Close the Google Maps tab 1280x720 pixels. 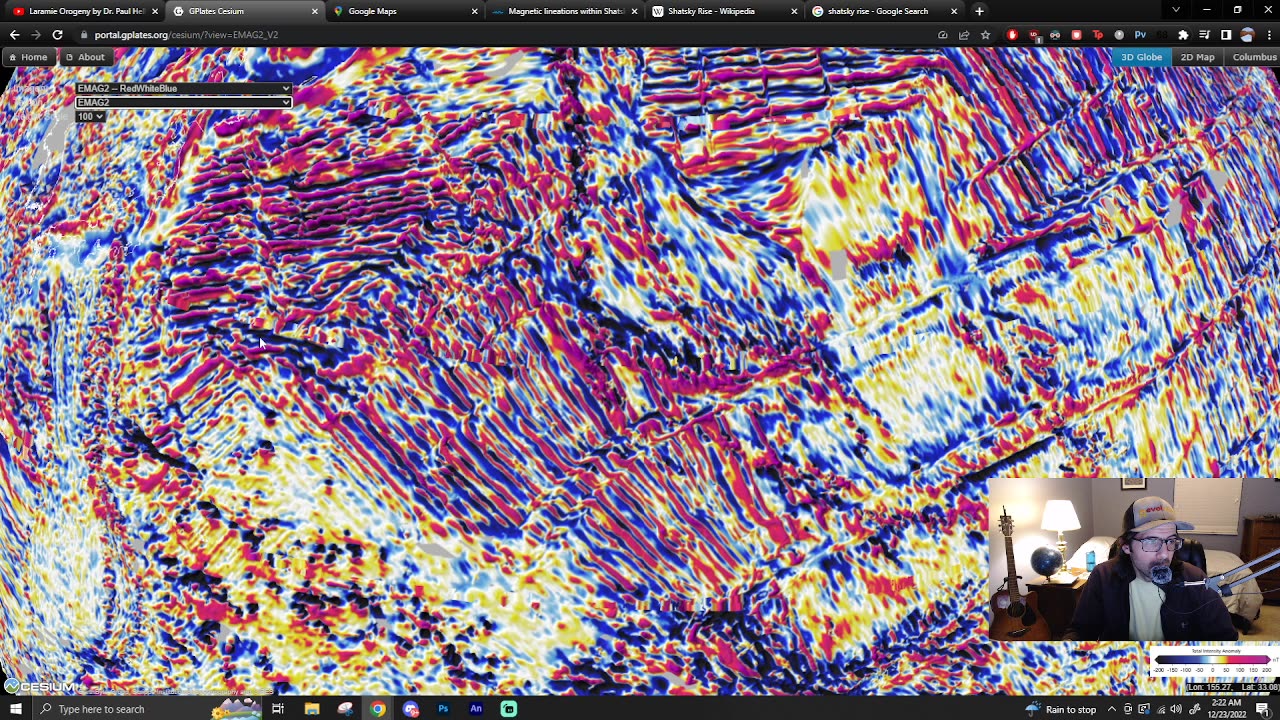475,11
